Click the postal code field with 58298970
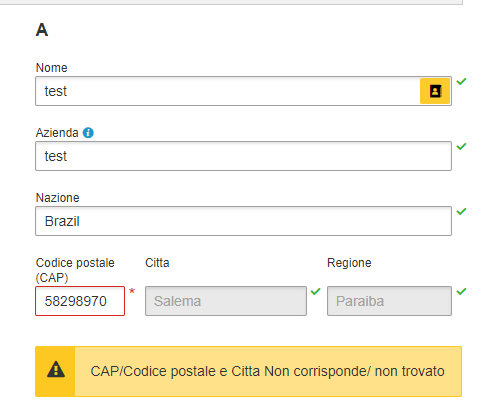This screenshot has height=408, width=483. click(x=80, y=301)
